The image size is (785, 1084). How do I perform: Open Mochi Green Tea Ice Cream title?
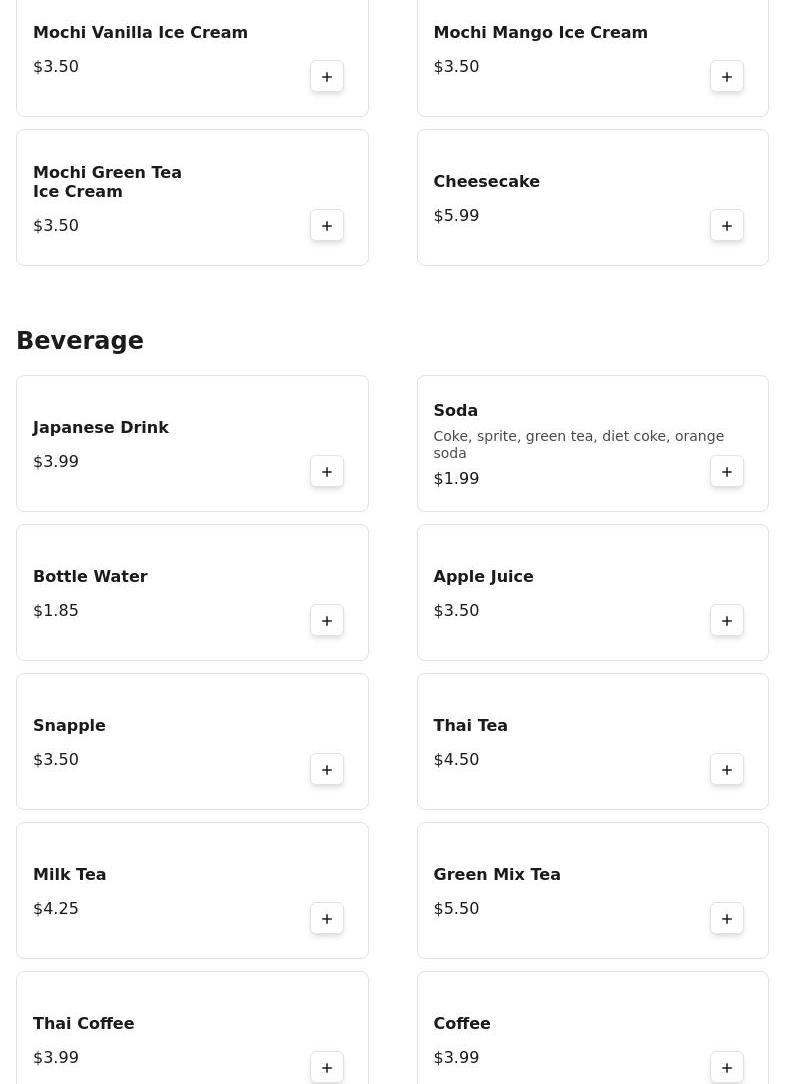(107, 182)
